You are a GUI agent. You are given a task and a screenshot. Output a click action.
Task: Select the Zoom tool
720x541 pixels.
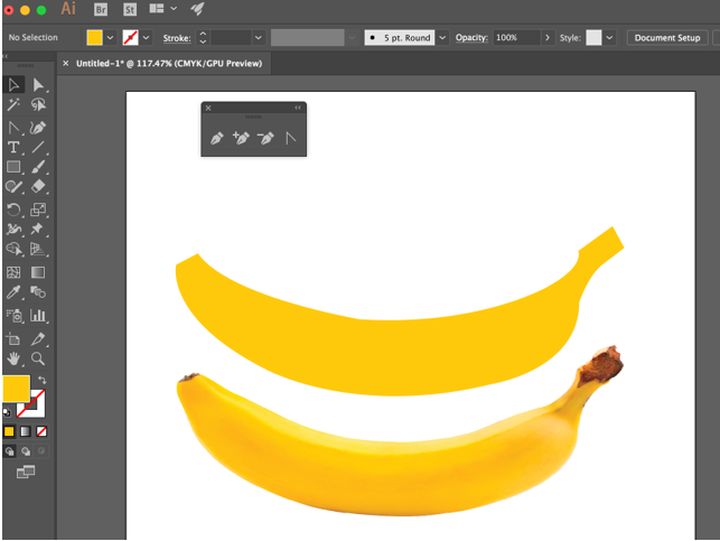38,359
